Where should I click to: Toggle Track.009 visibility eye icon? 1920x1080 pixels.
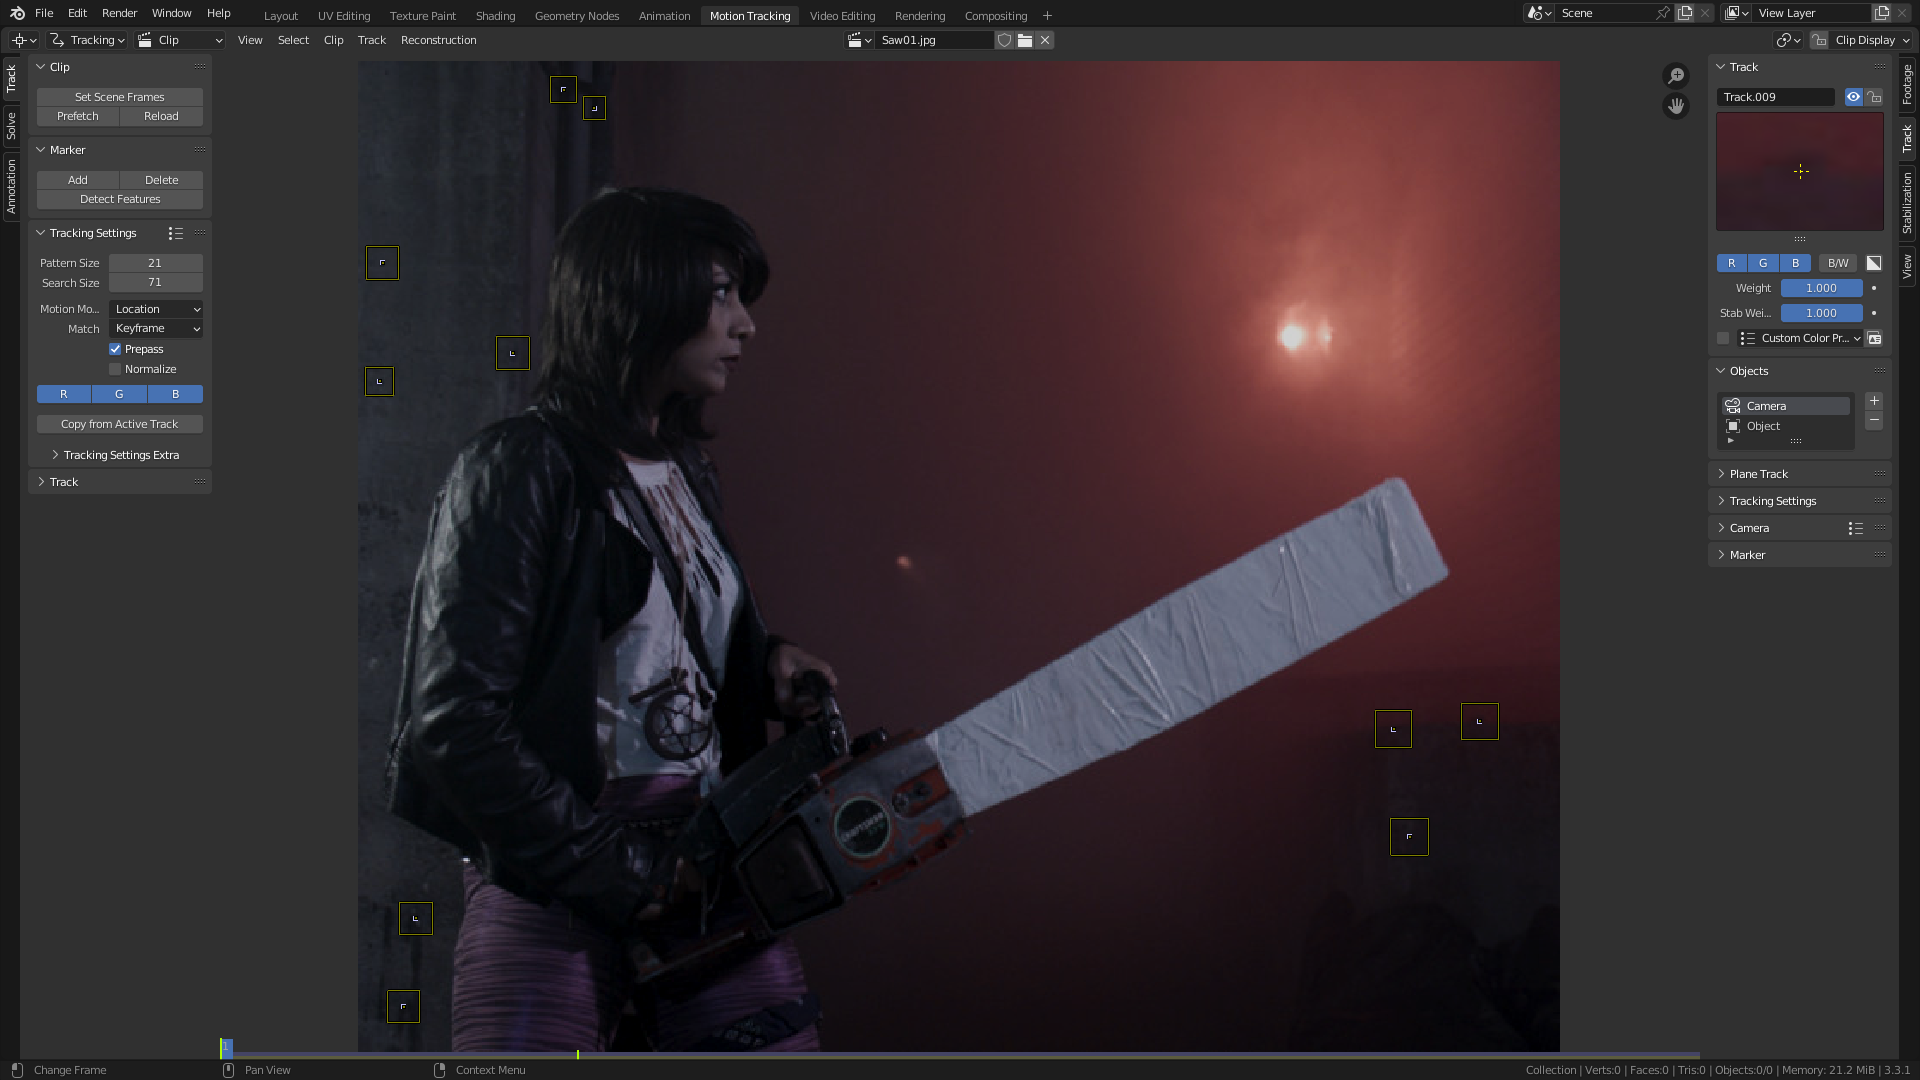click(x=1854, y=97)
